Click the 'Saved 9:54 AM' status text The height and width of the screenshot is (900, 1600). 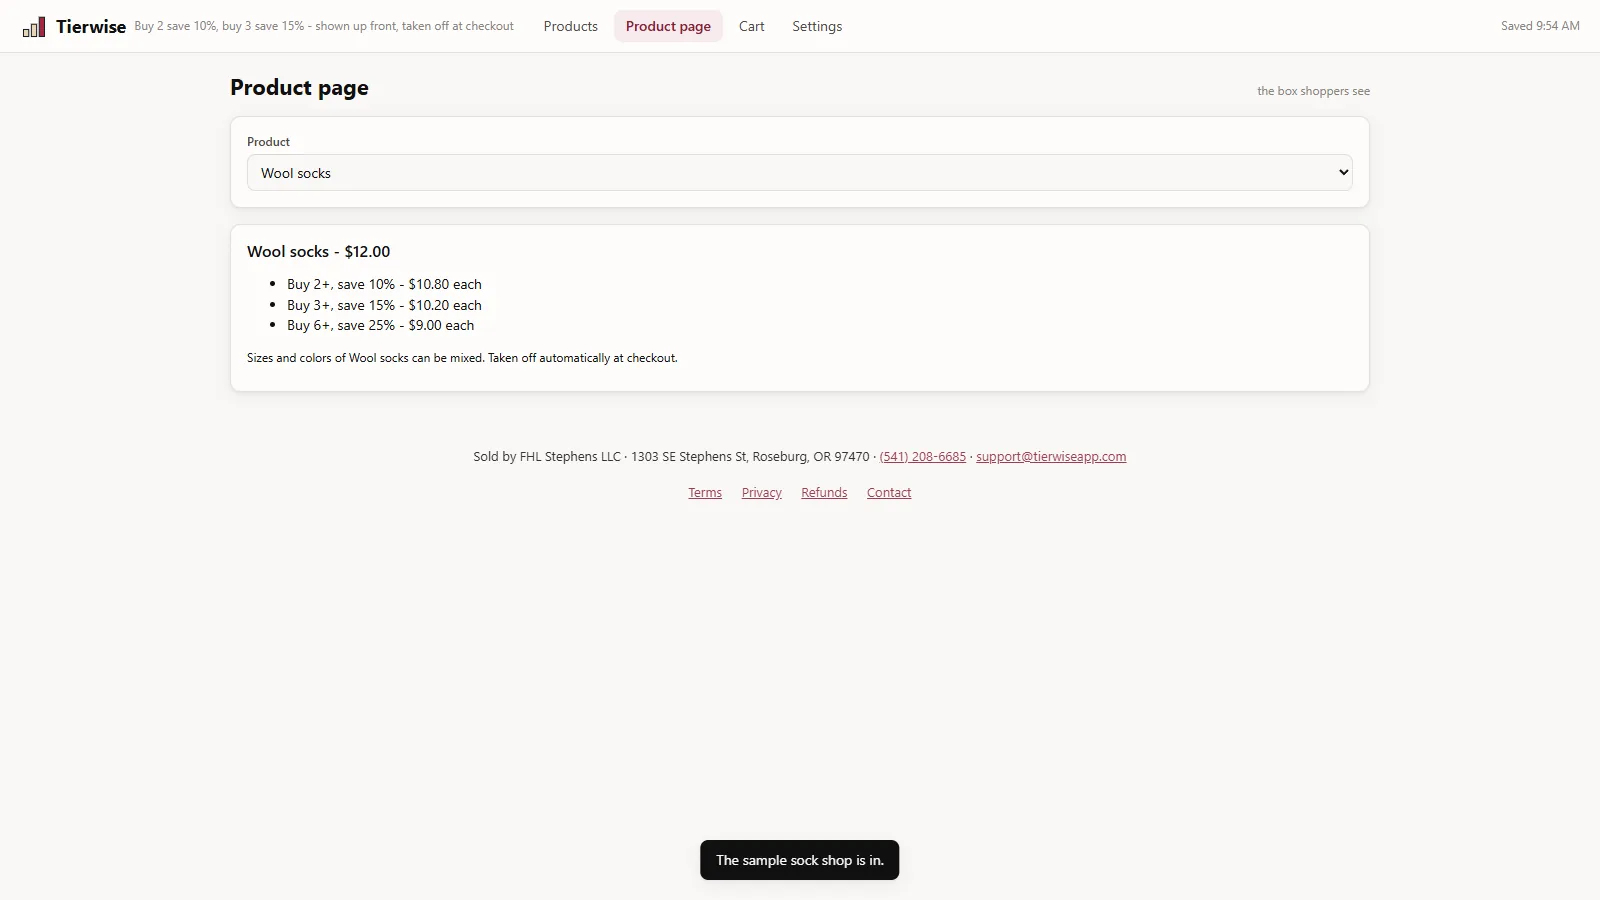(1540, 26)
